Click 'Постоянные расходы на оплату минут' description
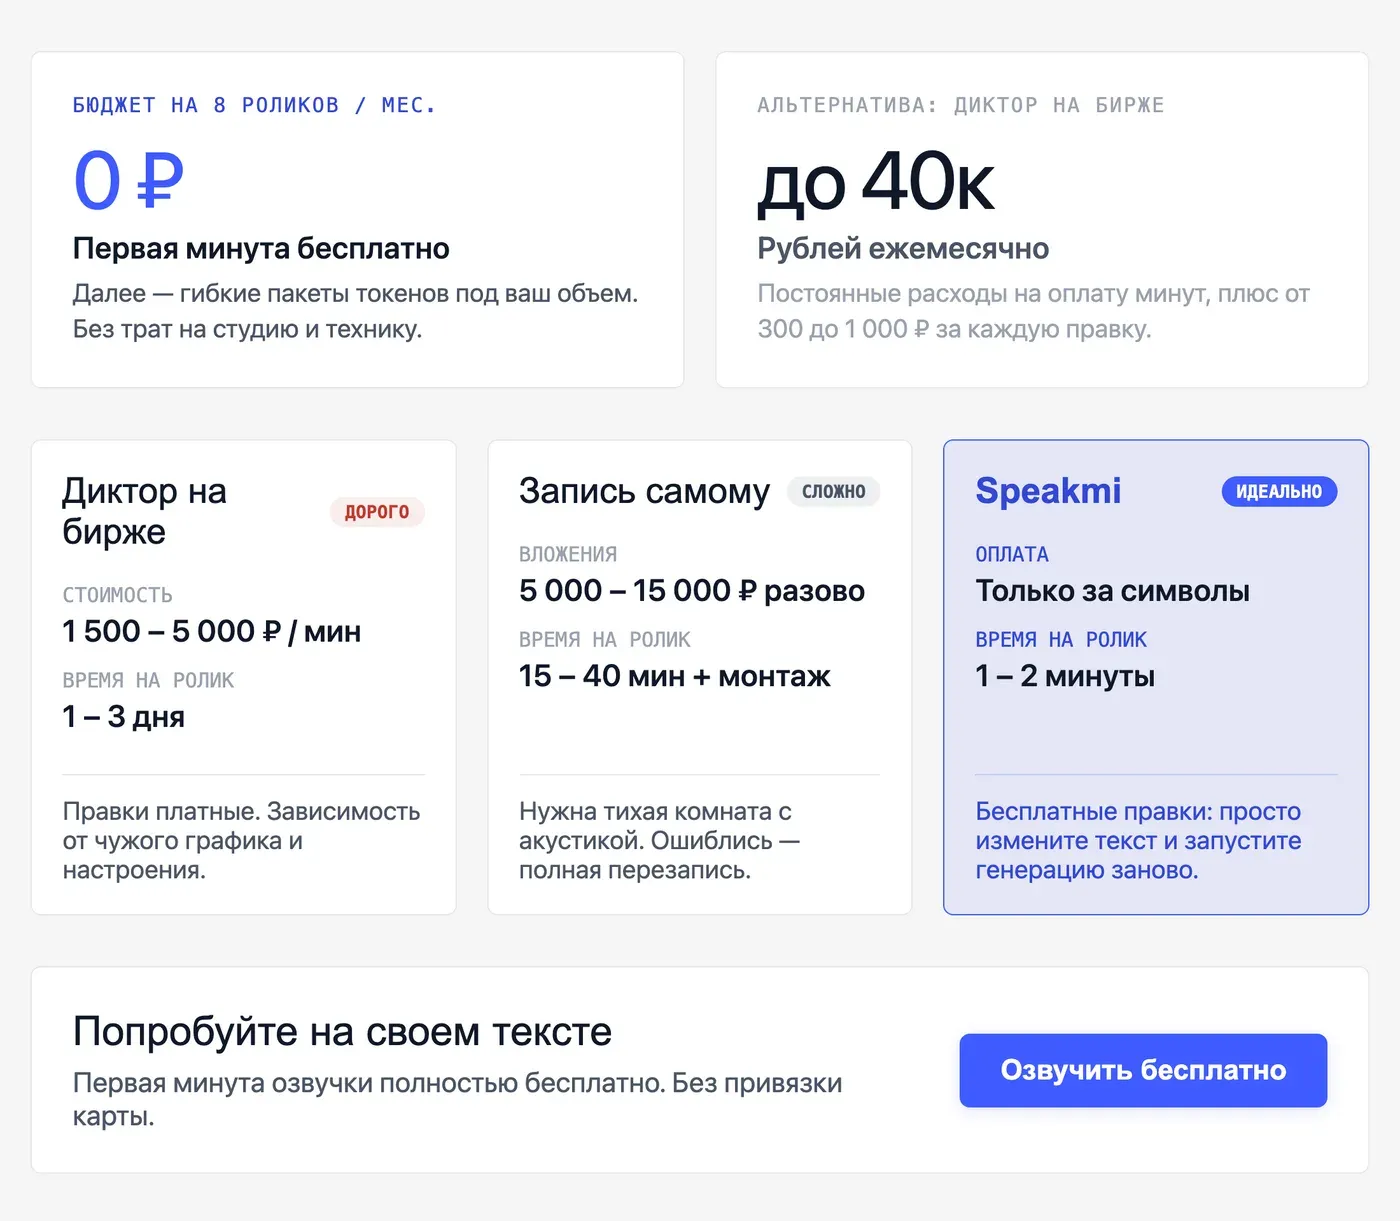Image resolution: width=1400 pixels, height=1221 pixels. pyautogui.click(x=1033, y=311)
